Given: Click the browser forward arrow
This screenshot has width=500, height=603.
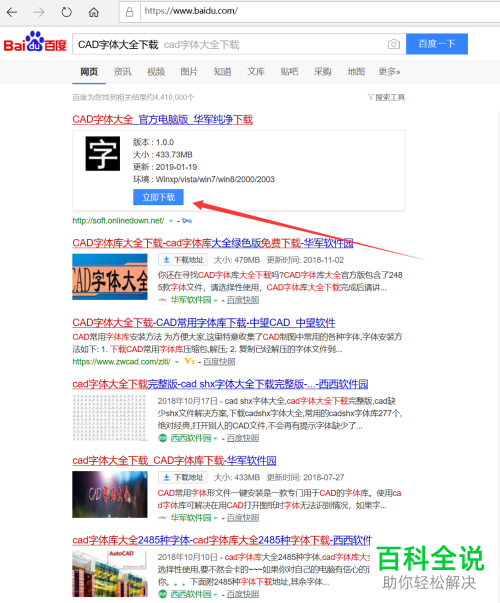Looking at the screenshot, I should coord(39,12).
